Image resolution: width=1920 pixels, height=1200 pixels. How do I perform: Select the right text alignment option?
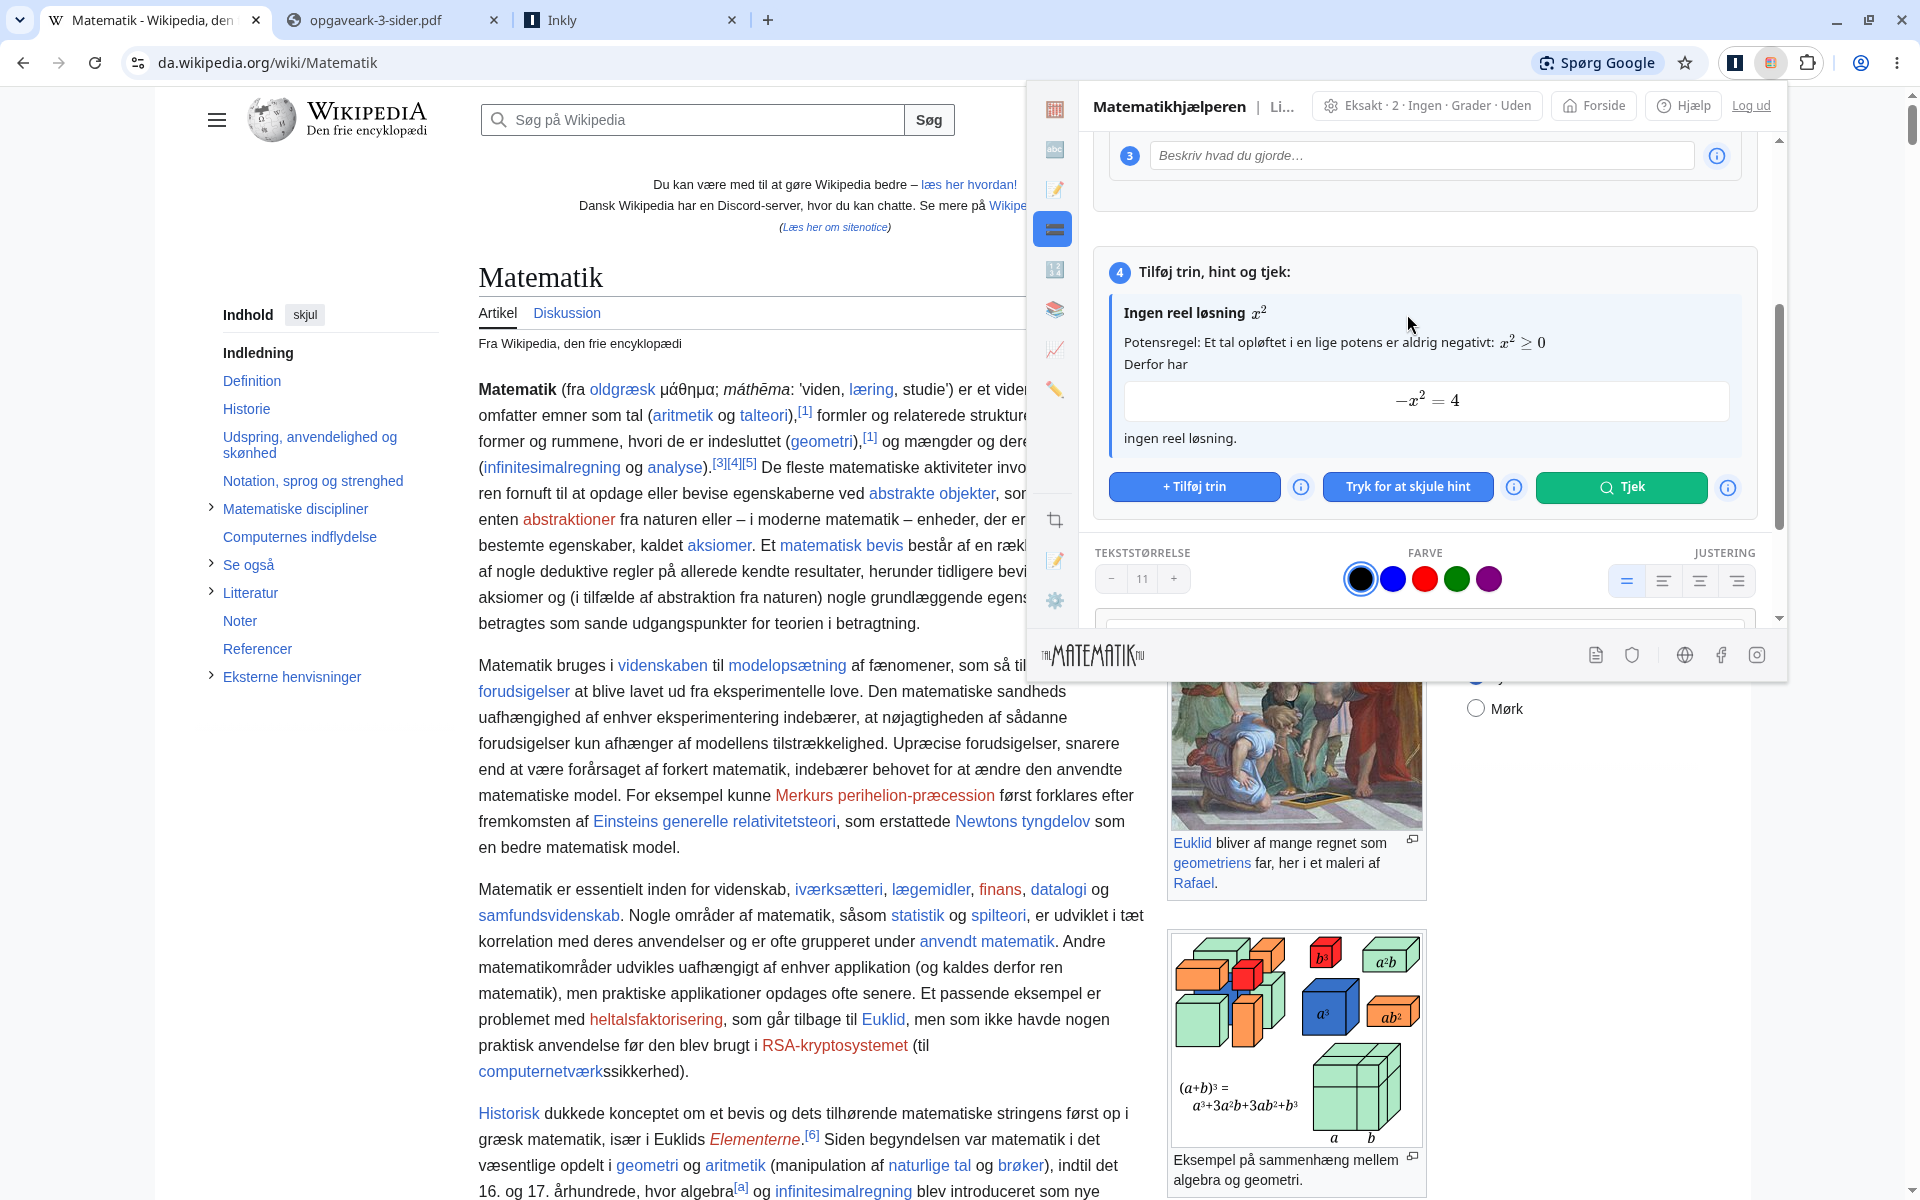(x=1737, y=581)
